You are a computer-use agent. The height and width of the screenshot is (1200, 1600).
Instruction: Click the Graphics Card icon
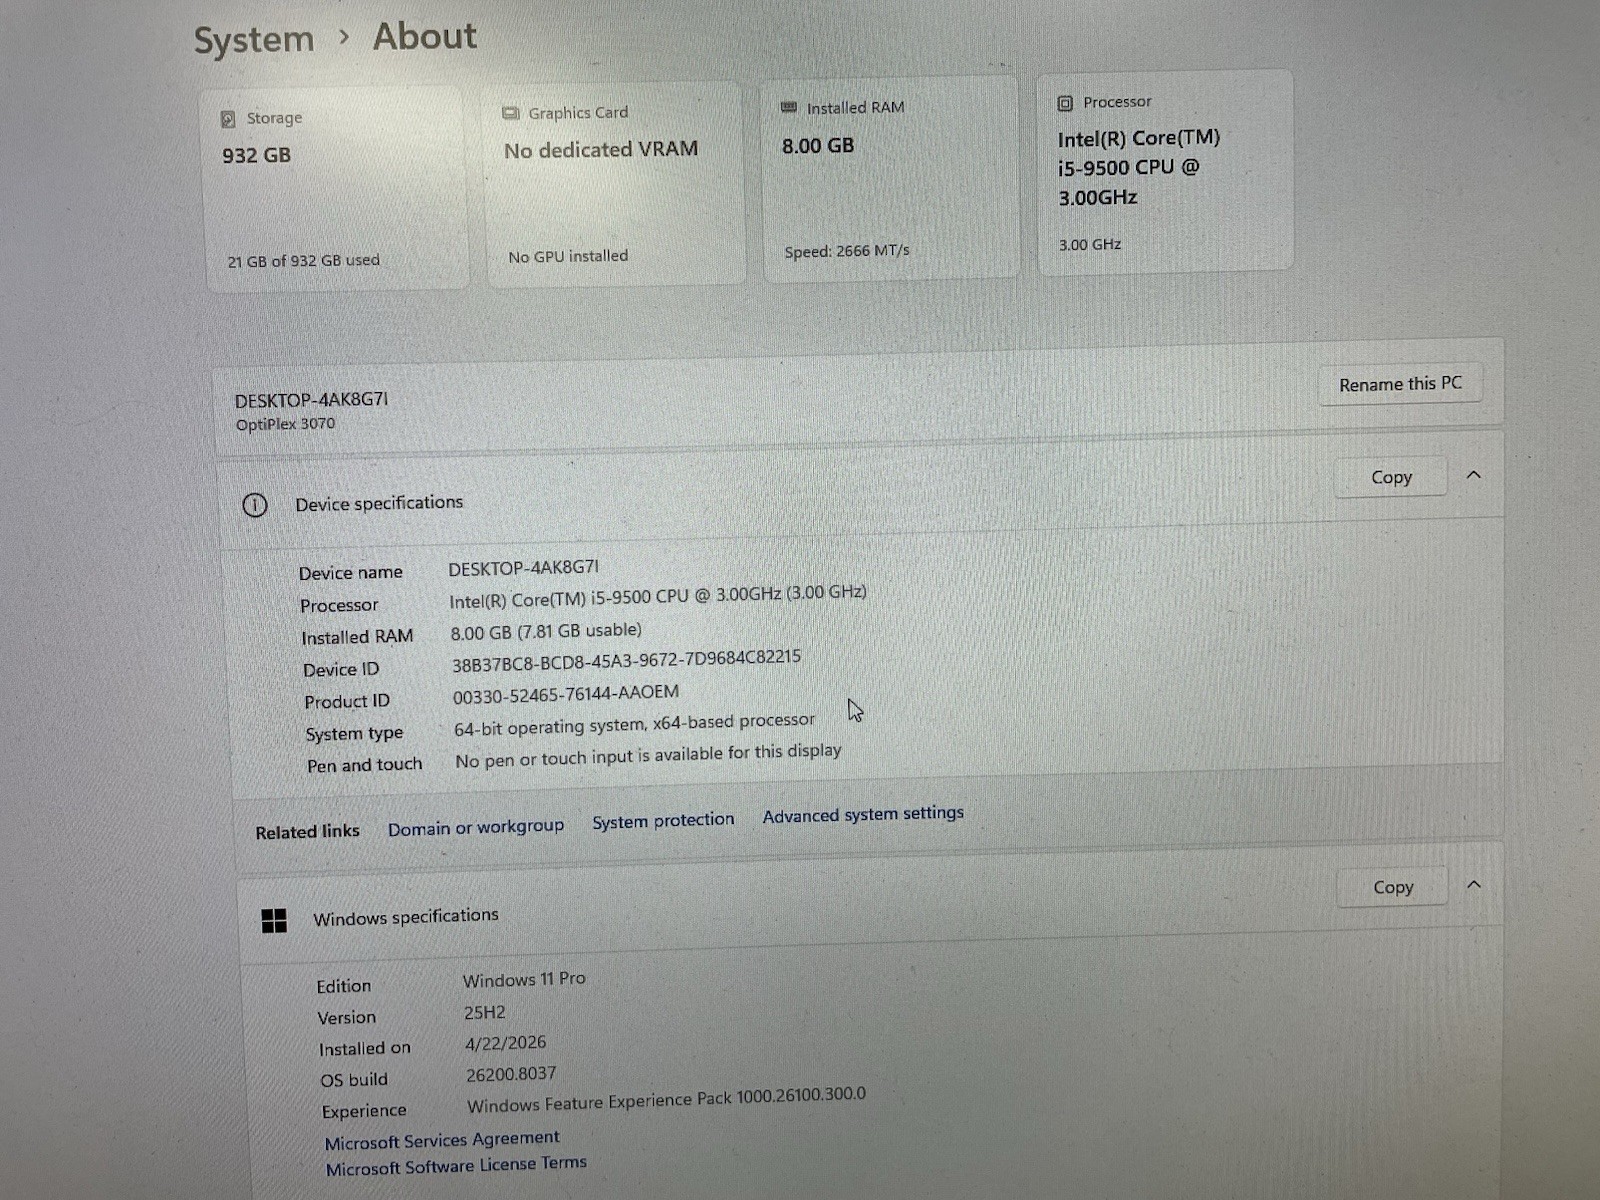click(511, 113)
